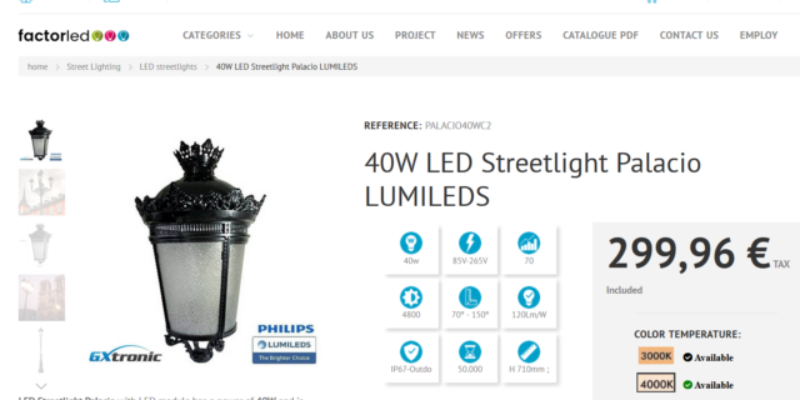Show more thumbnails with down chevron
This screenshot has height=400, width=800.
pos(41,386)
